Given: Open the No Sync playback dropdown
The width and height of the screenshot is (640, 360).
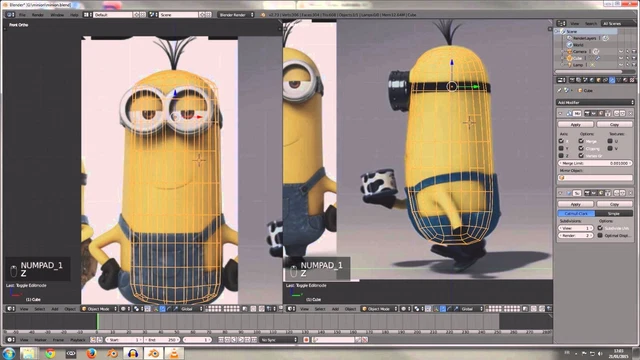Looking at the screenshot, I should [x=279, y=340].
